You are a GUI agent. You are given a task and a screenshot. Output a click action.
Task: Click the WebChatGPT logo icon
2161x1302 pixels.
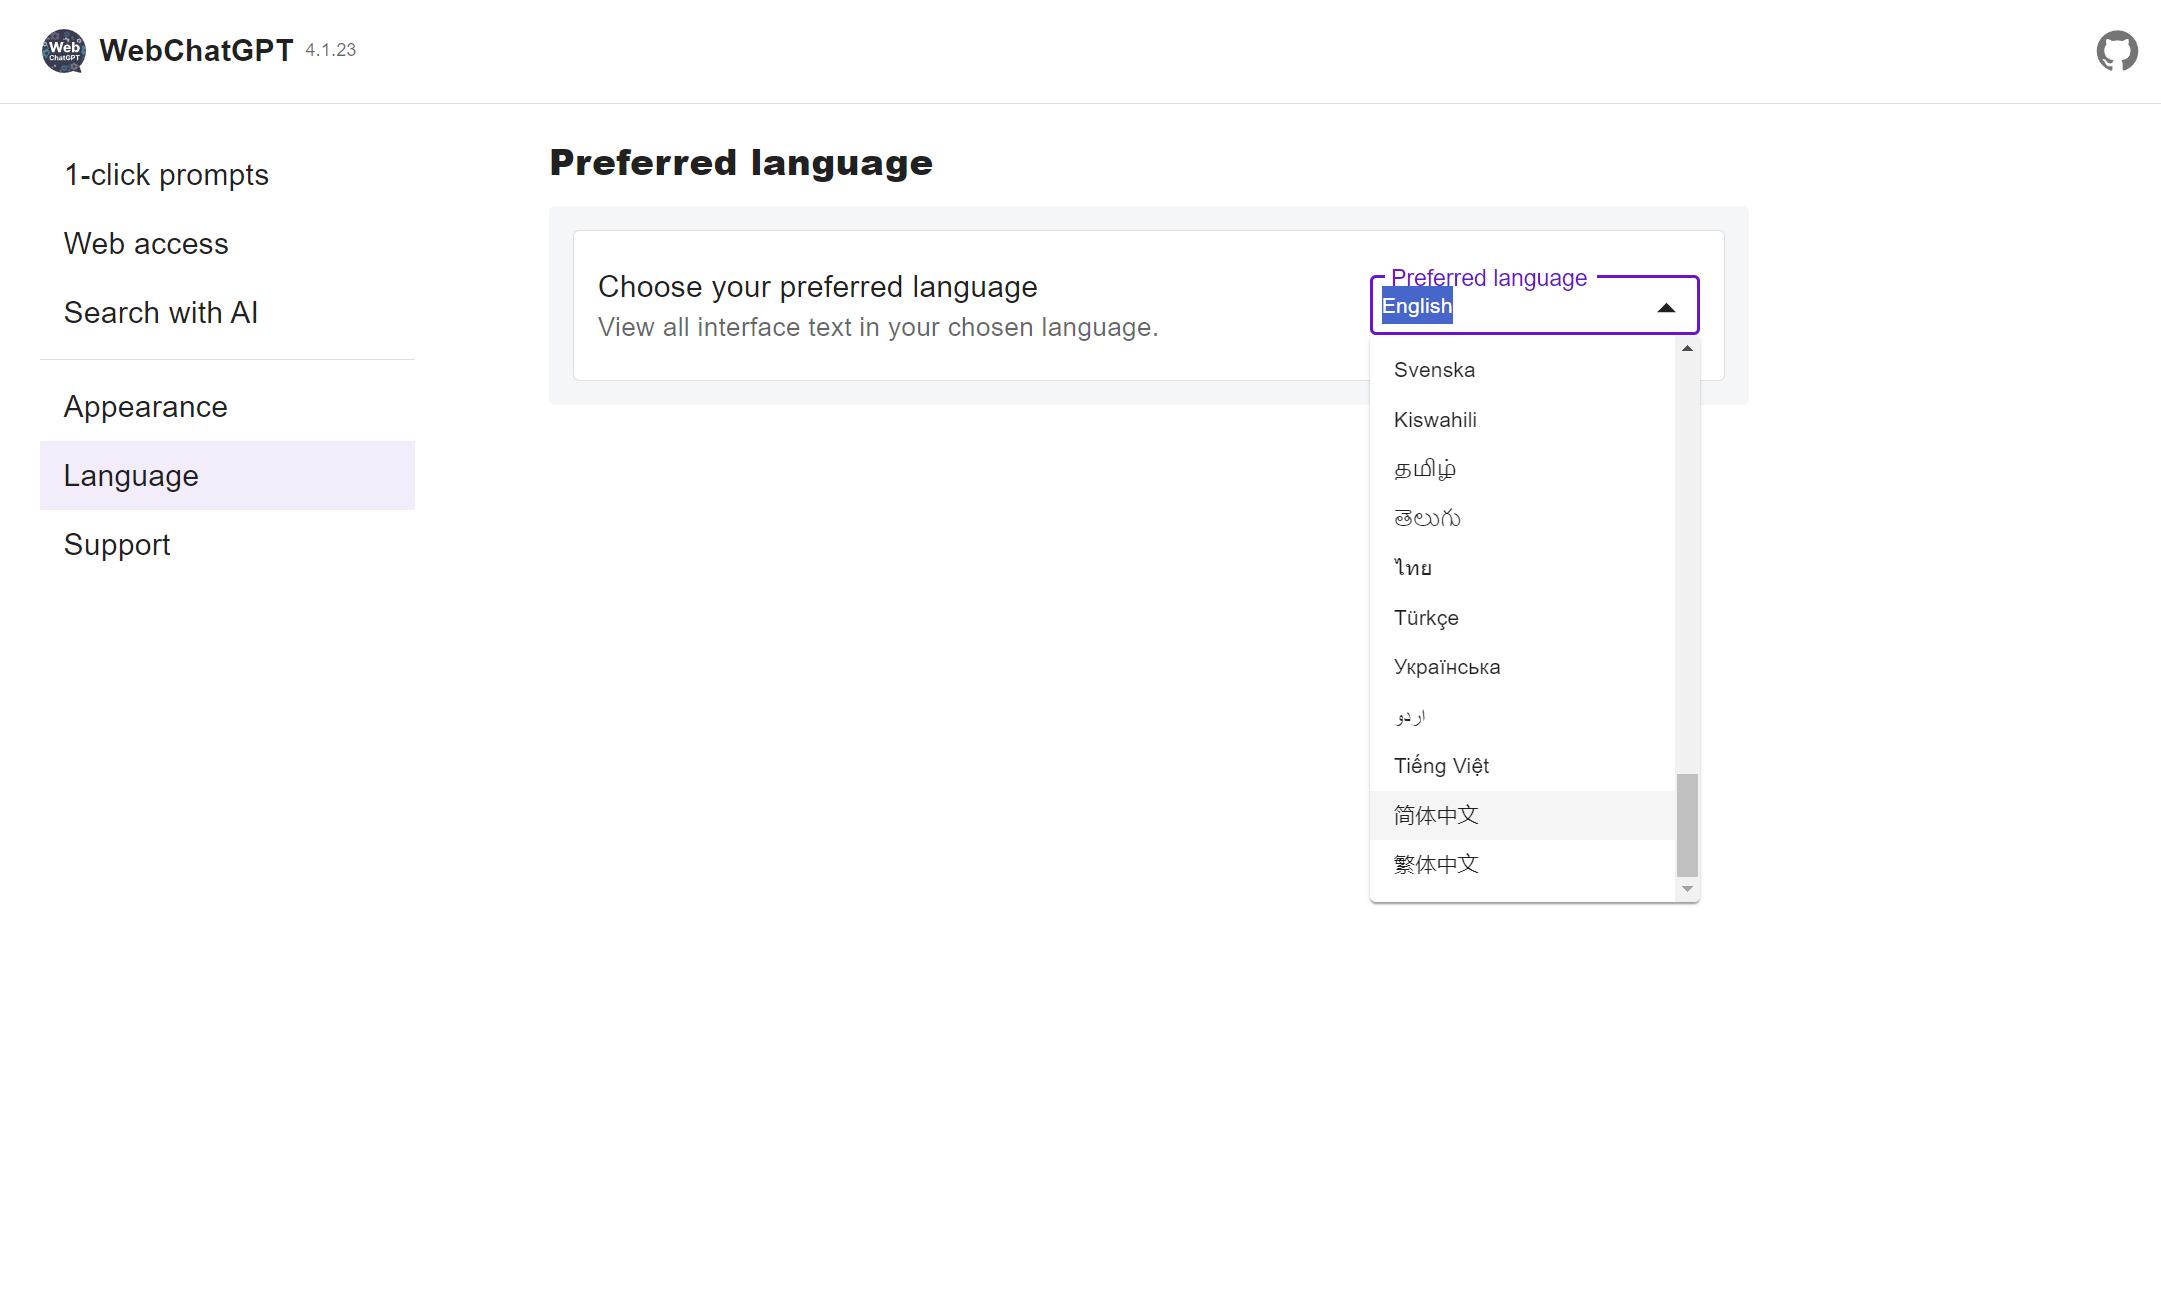pyautogui.click(x=64, y=51)
